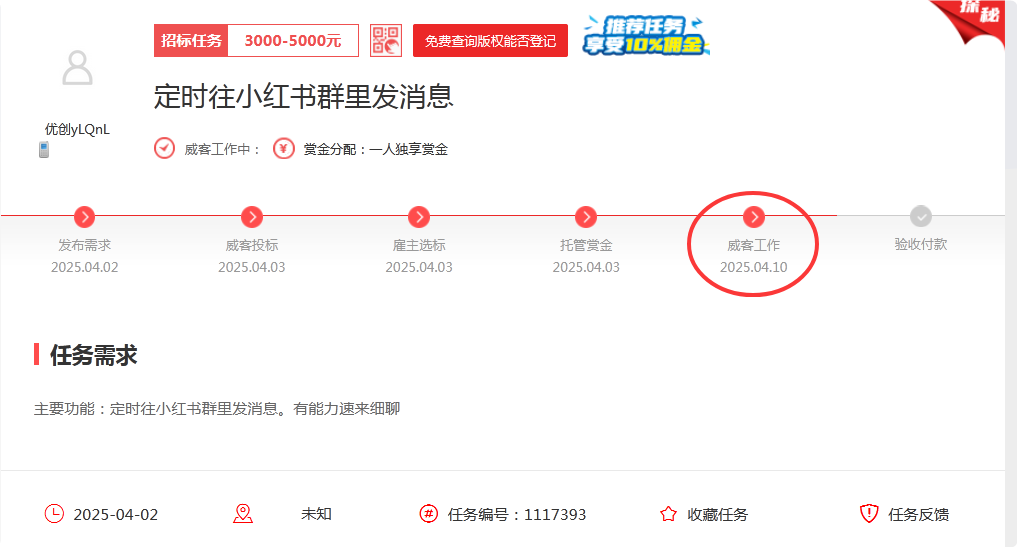Click the task number hash icon
The image size is (1017, 547).
pyautogui.click(x=429, y=514)
